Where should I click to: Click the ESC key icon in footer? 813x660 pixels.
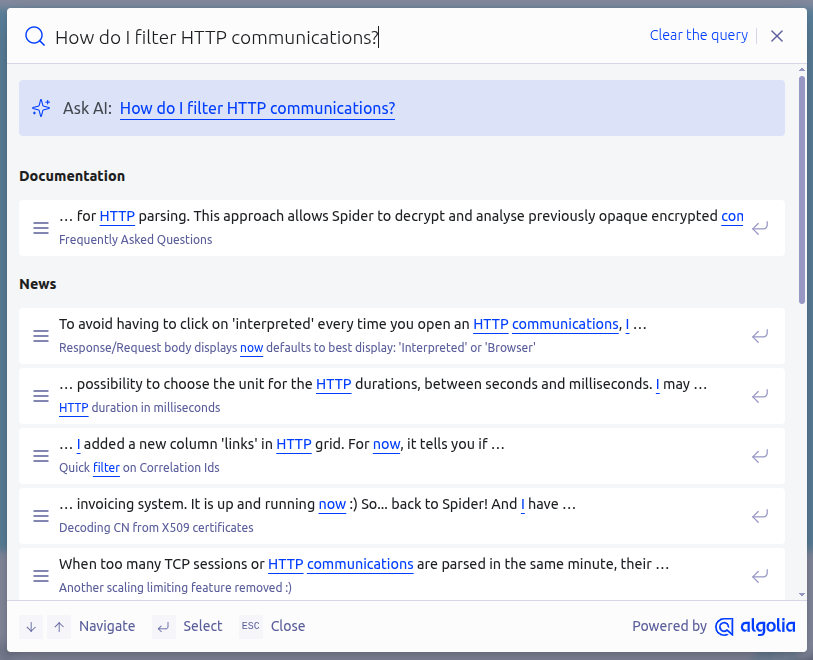tap(250, 626)
